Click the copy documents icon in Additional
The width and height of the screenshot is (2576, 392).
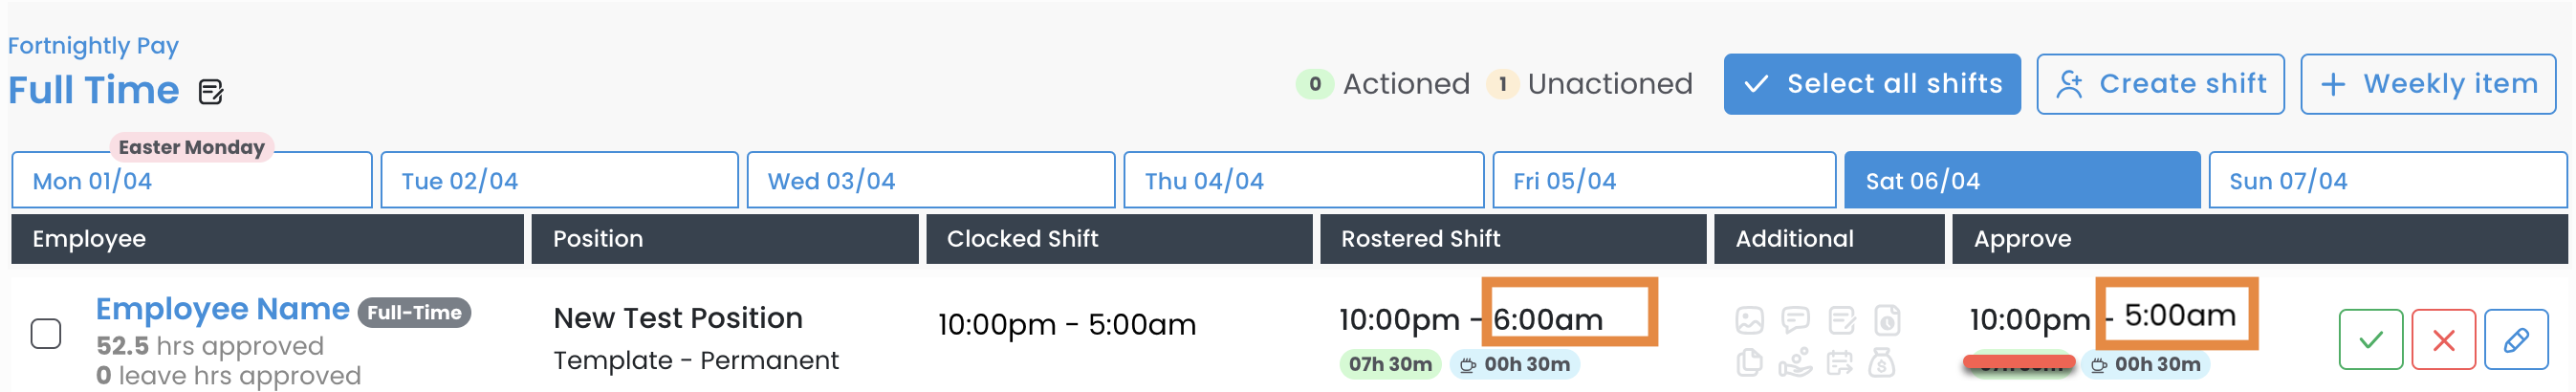pyautogui.click(x=1749, y=362)
